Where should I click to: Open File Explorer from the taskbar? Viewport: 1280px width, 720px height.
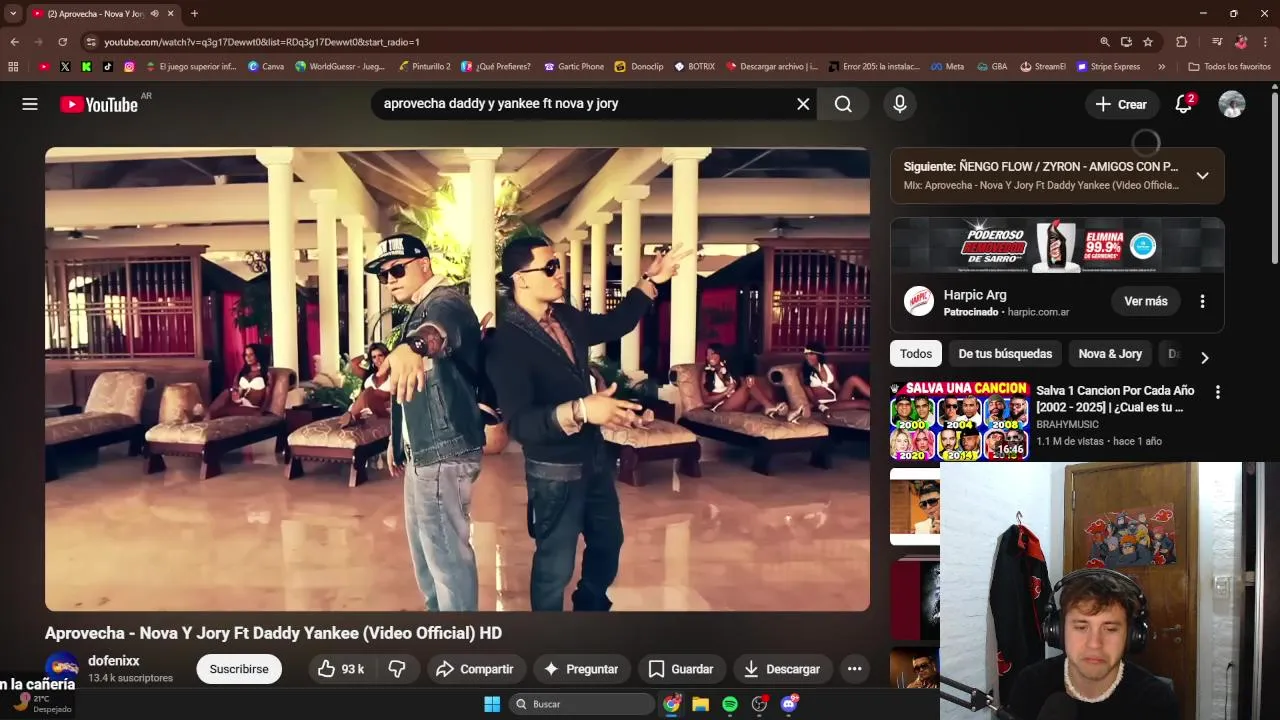pyautogui.click(x=701, y=704)
